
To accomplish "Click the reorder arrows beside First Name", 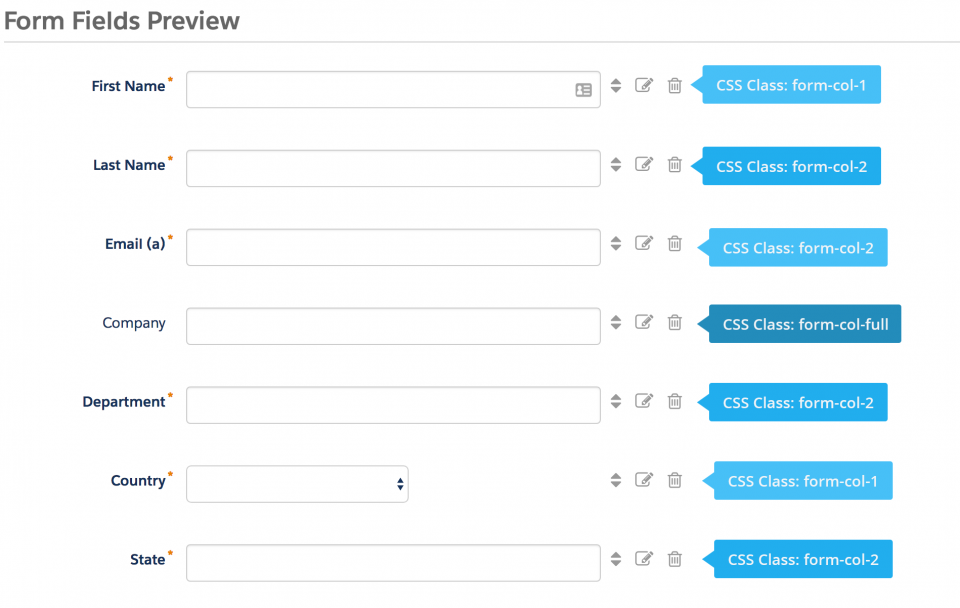I will coord(615,85).
